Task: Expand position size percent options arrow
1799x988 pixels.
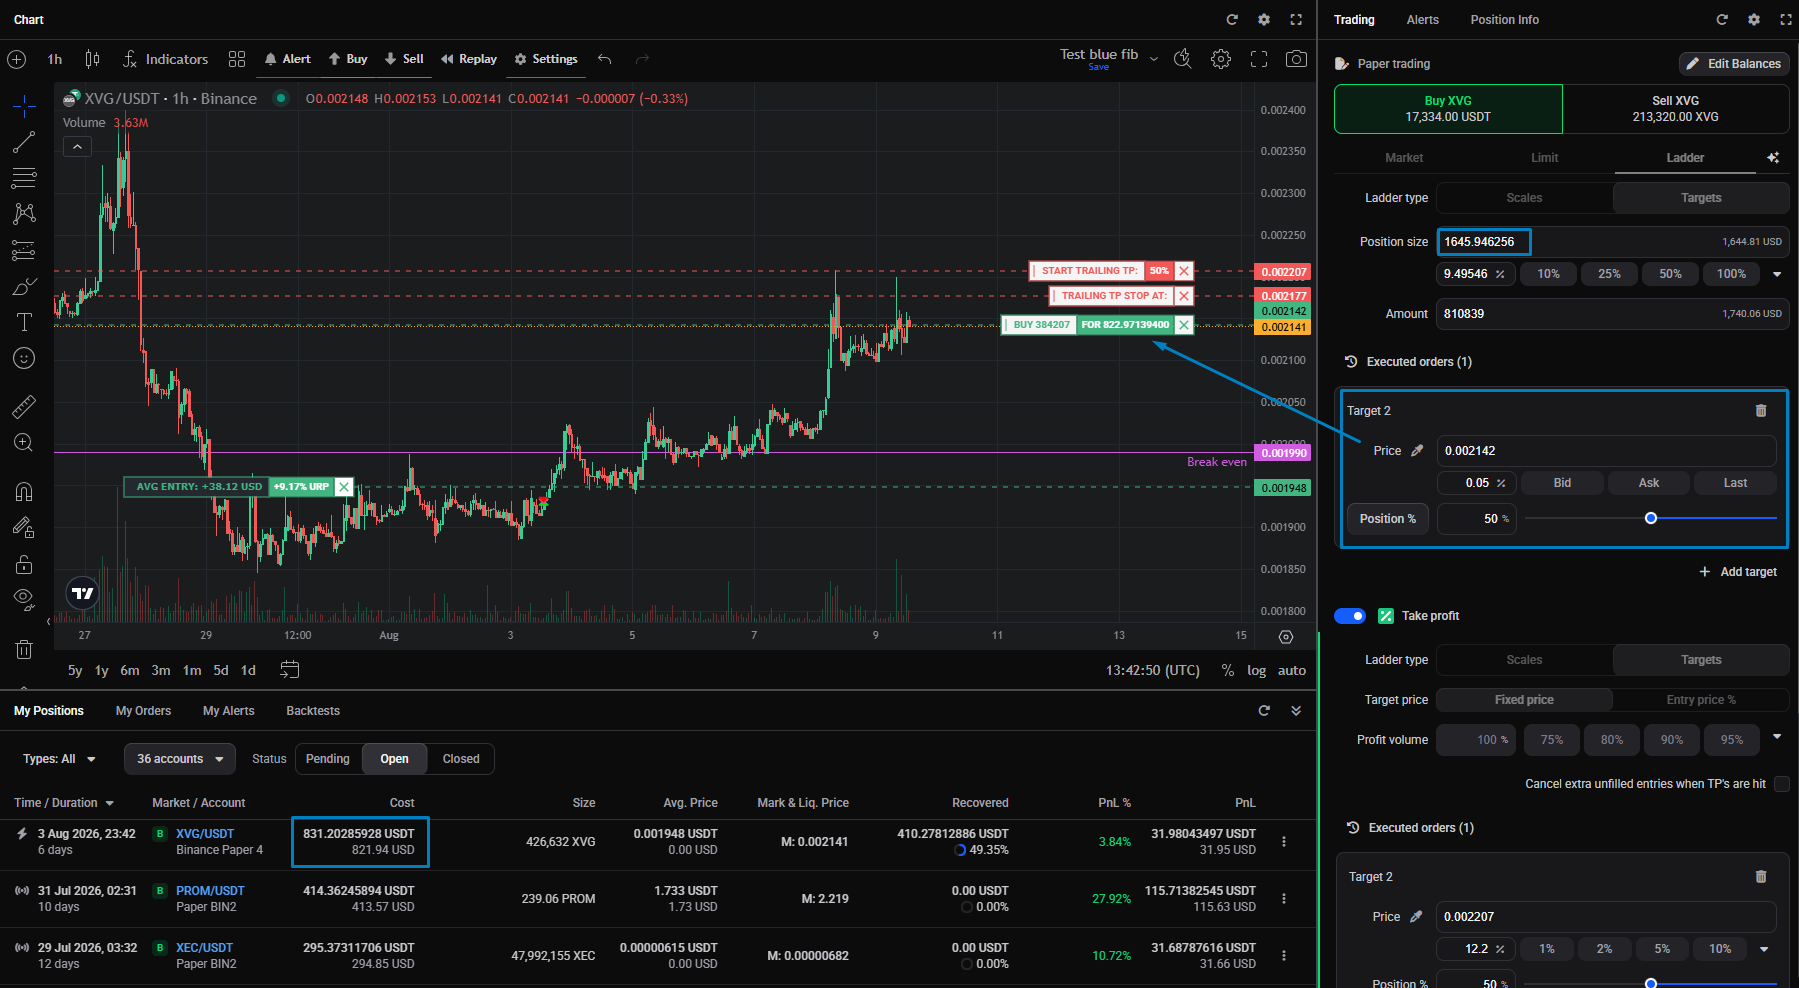Action: click(x=1777, y=274)
